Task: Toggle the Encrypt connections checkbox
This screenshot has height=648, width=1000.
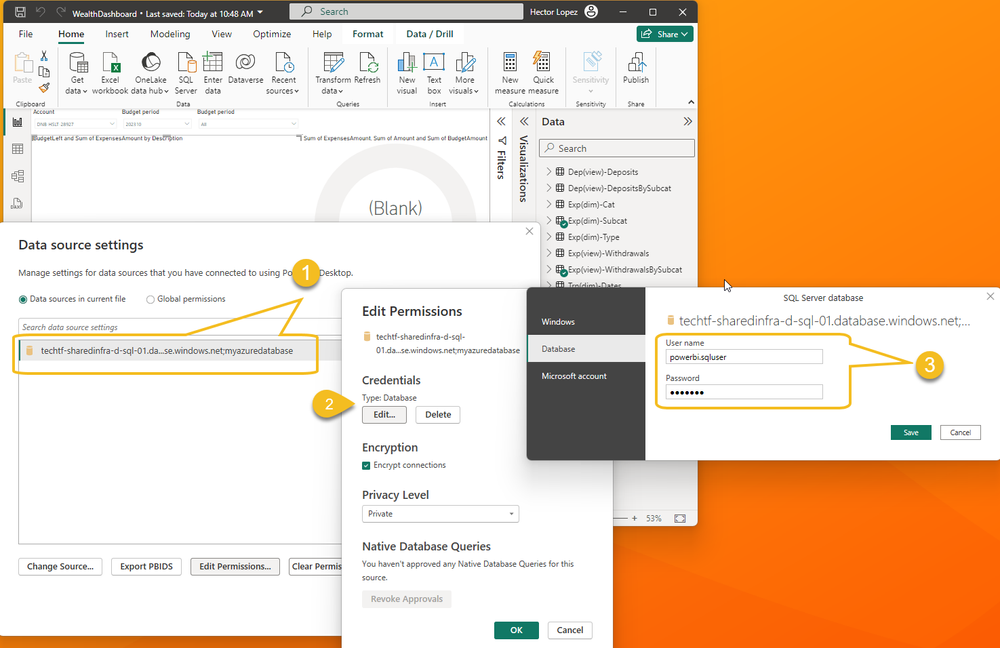Action: (366, 465)
